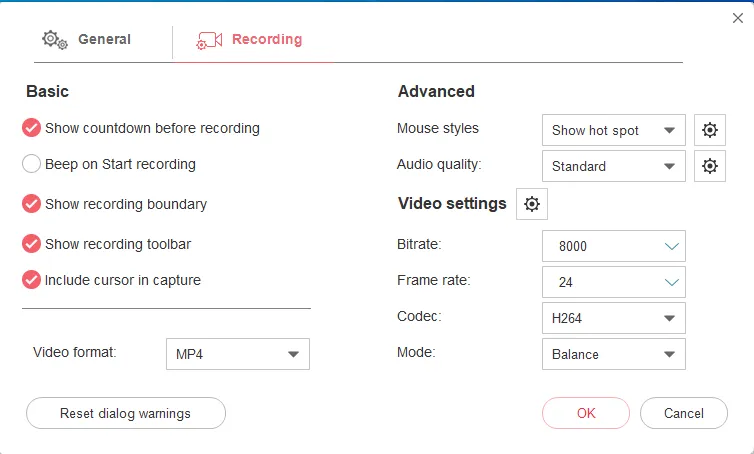This screenshot has width=754, height=454.
Task: Open Audio quality gear settings
Action: (x=709, y=166)
